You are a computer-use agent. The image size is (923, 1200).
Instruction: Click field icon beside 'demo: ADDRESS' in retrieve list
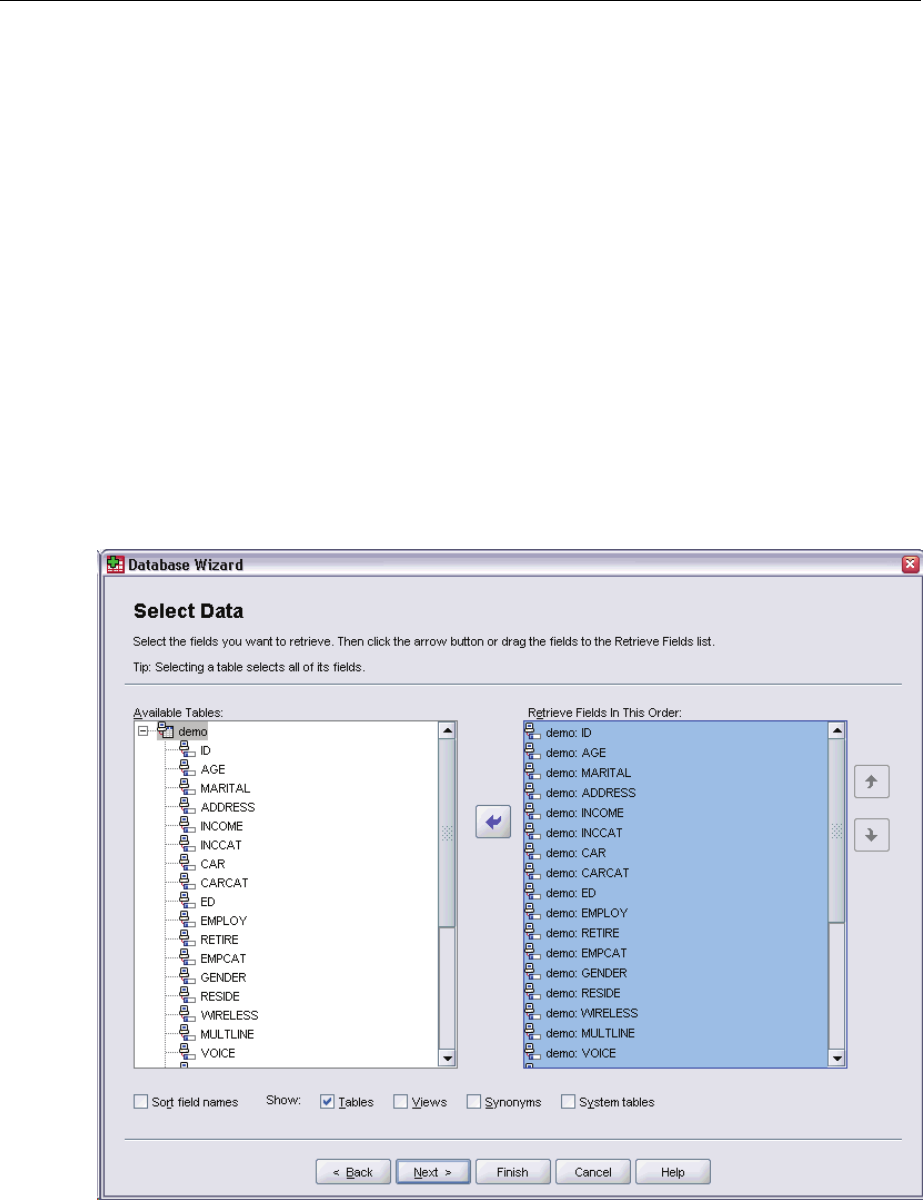tap(532, 792)
